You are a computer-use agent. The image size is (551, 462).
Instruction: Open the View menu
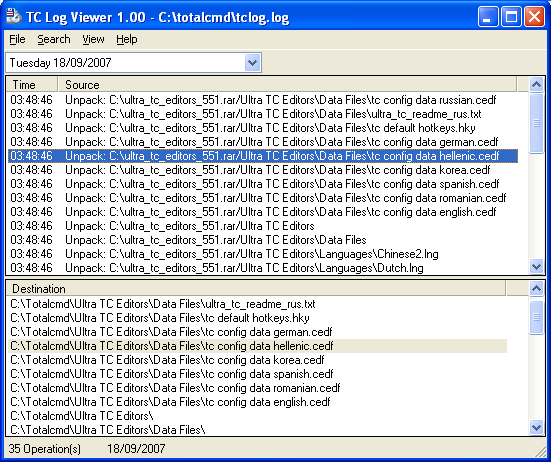click(93, 39)
